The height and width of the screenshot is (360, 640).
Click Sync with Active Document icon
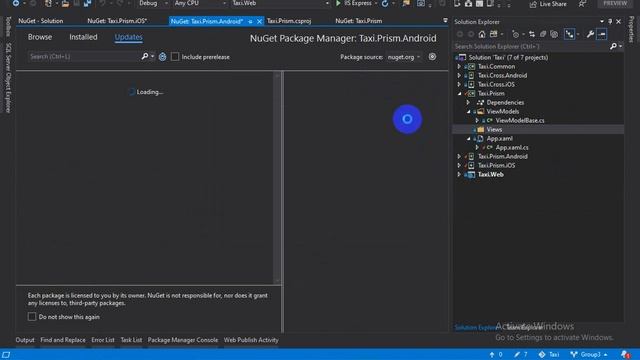[x=532, y=34]
